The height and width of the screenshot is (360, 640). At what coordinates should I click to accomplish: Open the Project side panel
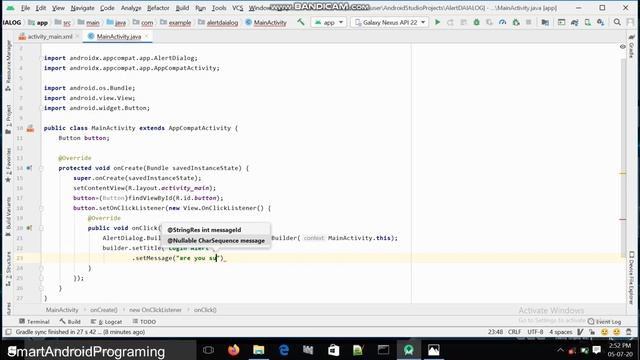coord(8,119)
